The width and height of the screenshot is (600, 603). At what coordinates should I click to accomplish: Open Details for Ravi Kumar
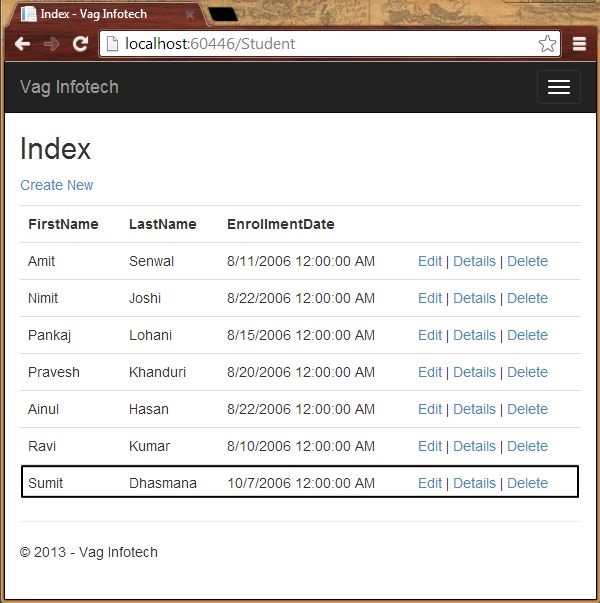click(x=474, y=446)
